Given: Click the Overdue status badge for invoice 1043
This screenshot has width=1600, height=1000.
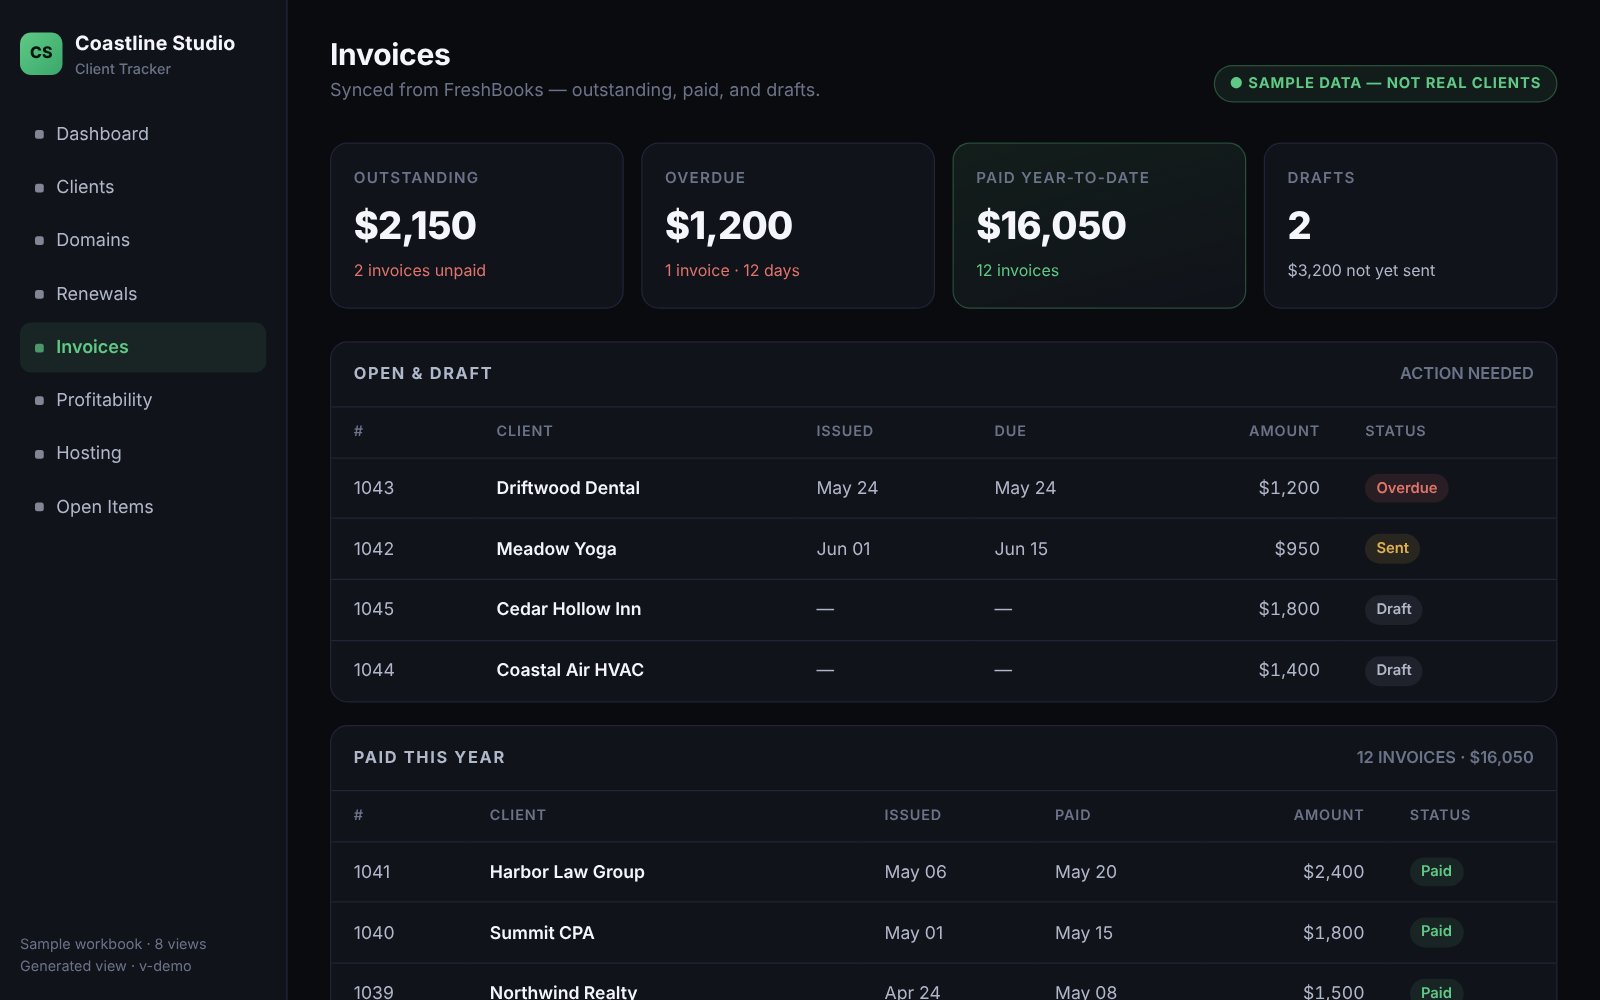Looking at the screenshot, I should (1406, 488).
